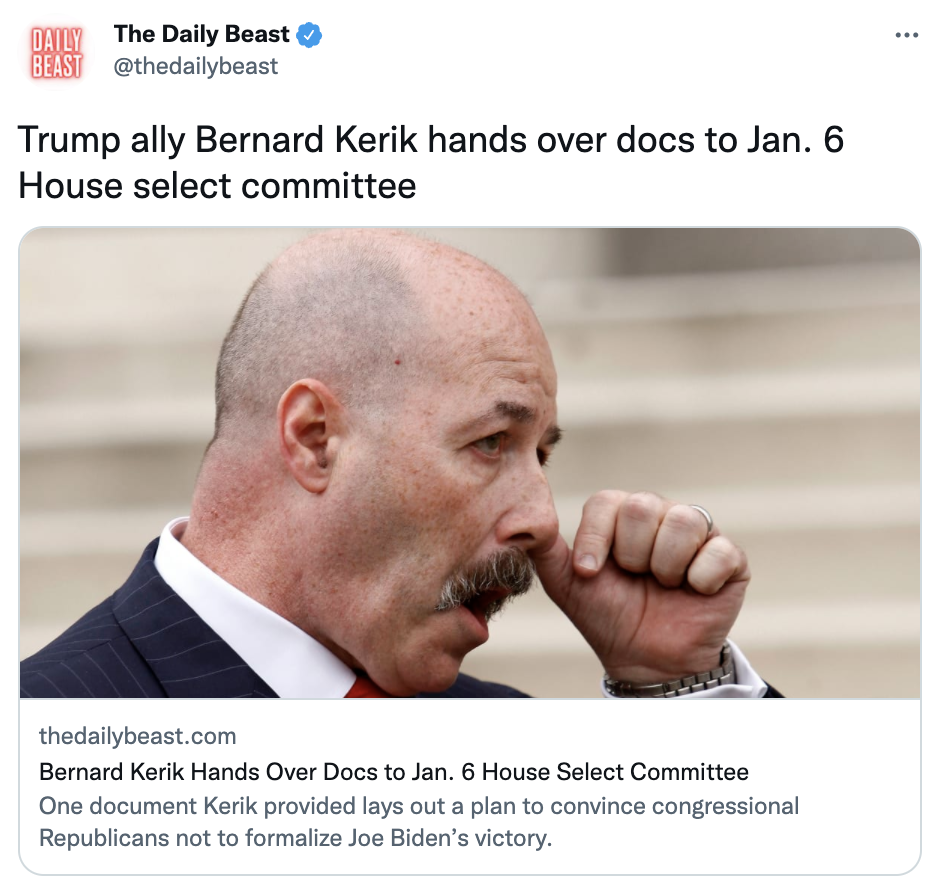
Task: Open the three-dot more options menu
Action: pyautogui.click(x=906, y=36)
